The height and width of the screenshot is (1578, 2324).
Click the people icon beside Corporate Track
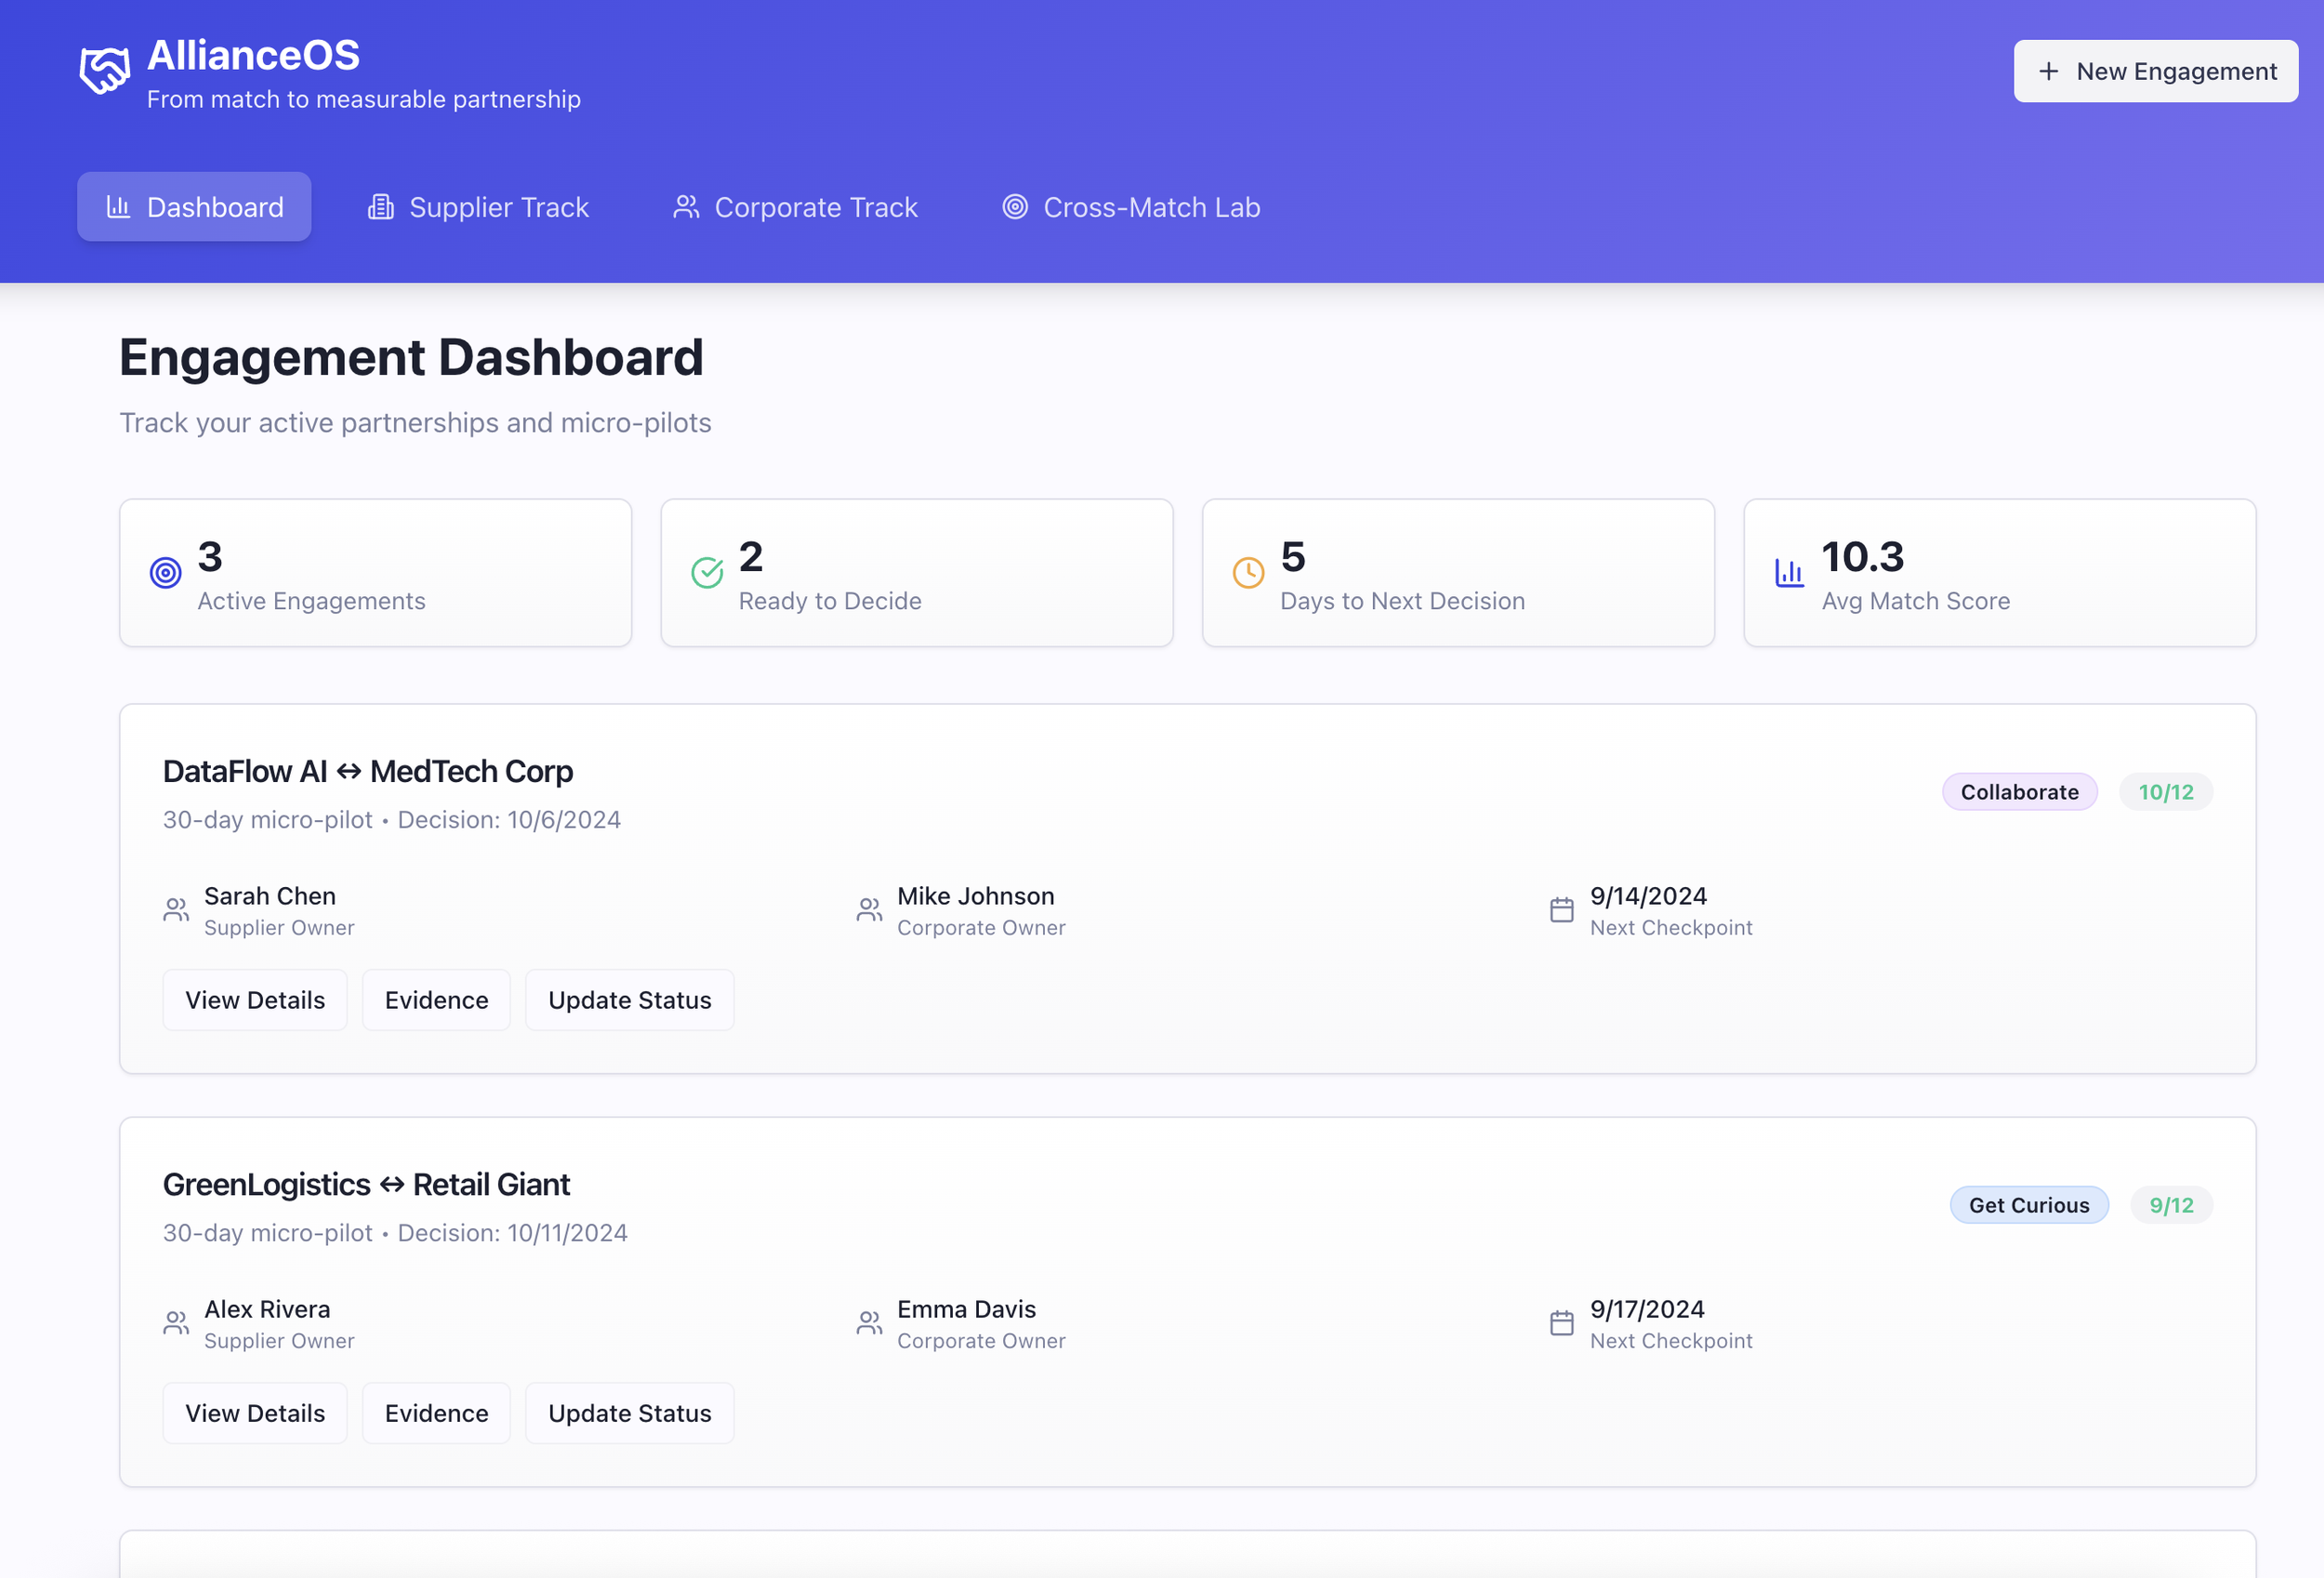(686, 207)
